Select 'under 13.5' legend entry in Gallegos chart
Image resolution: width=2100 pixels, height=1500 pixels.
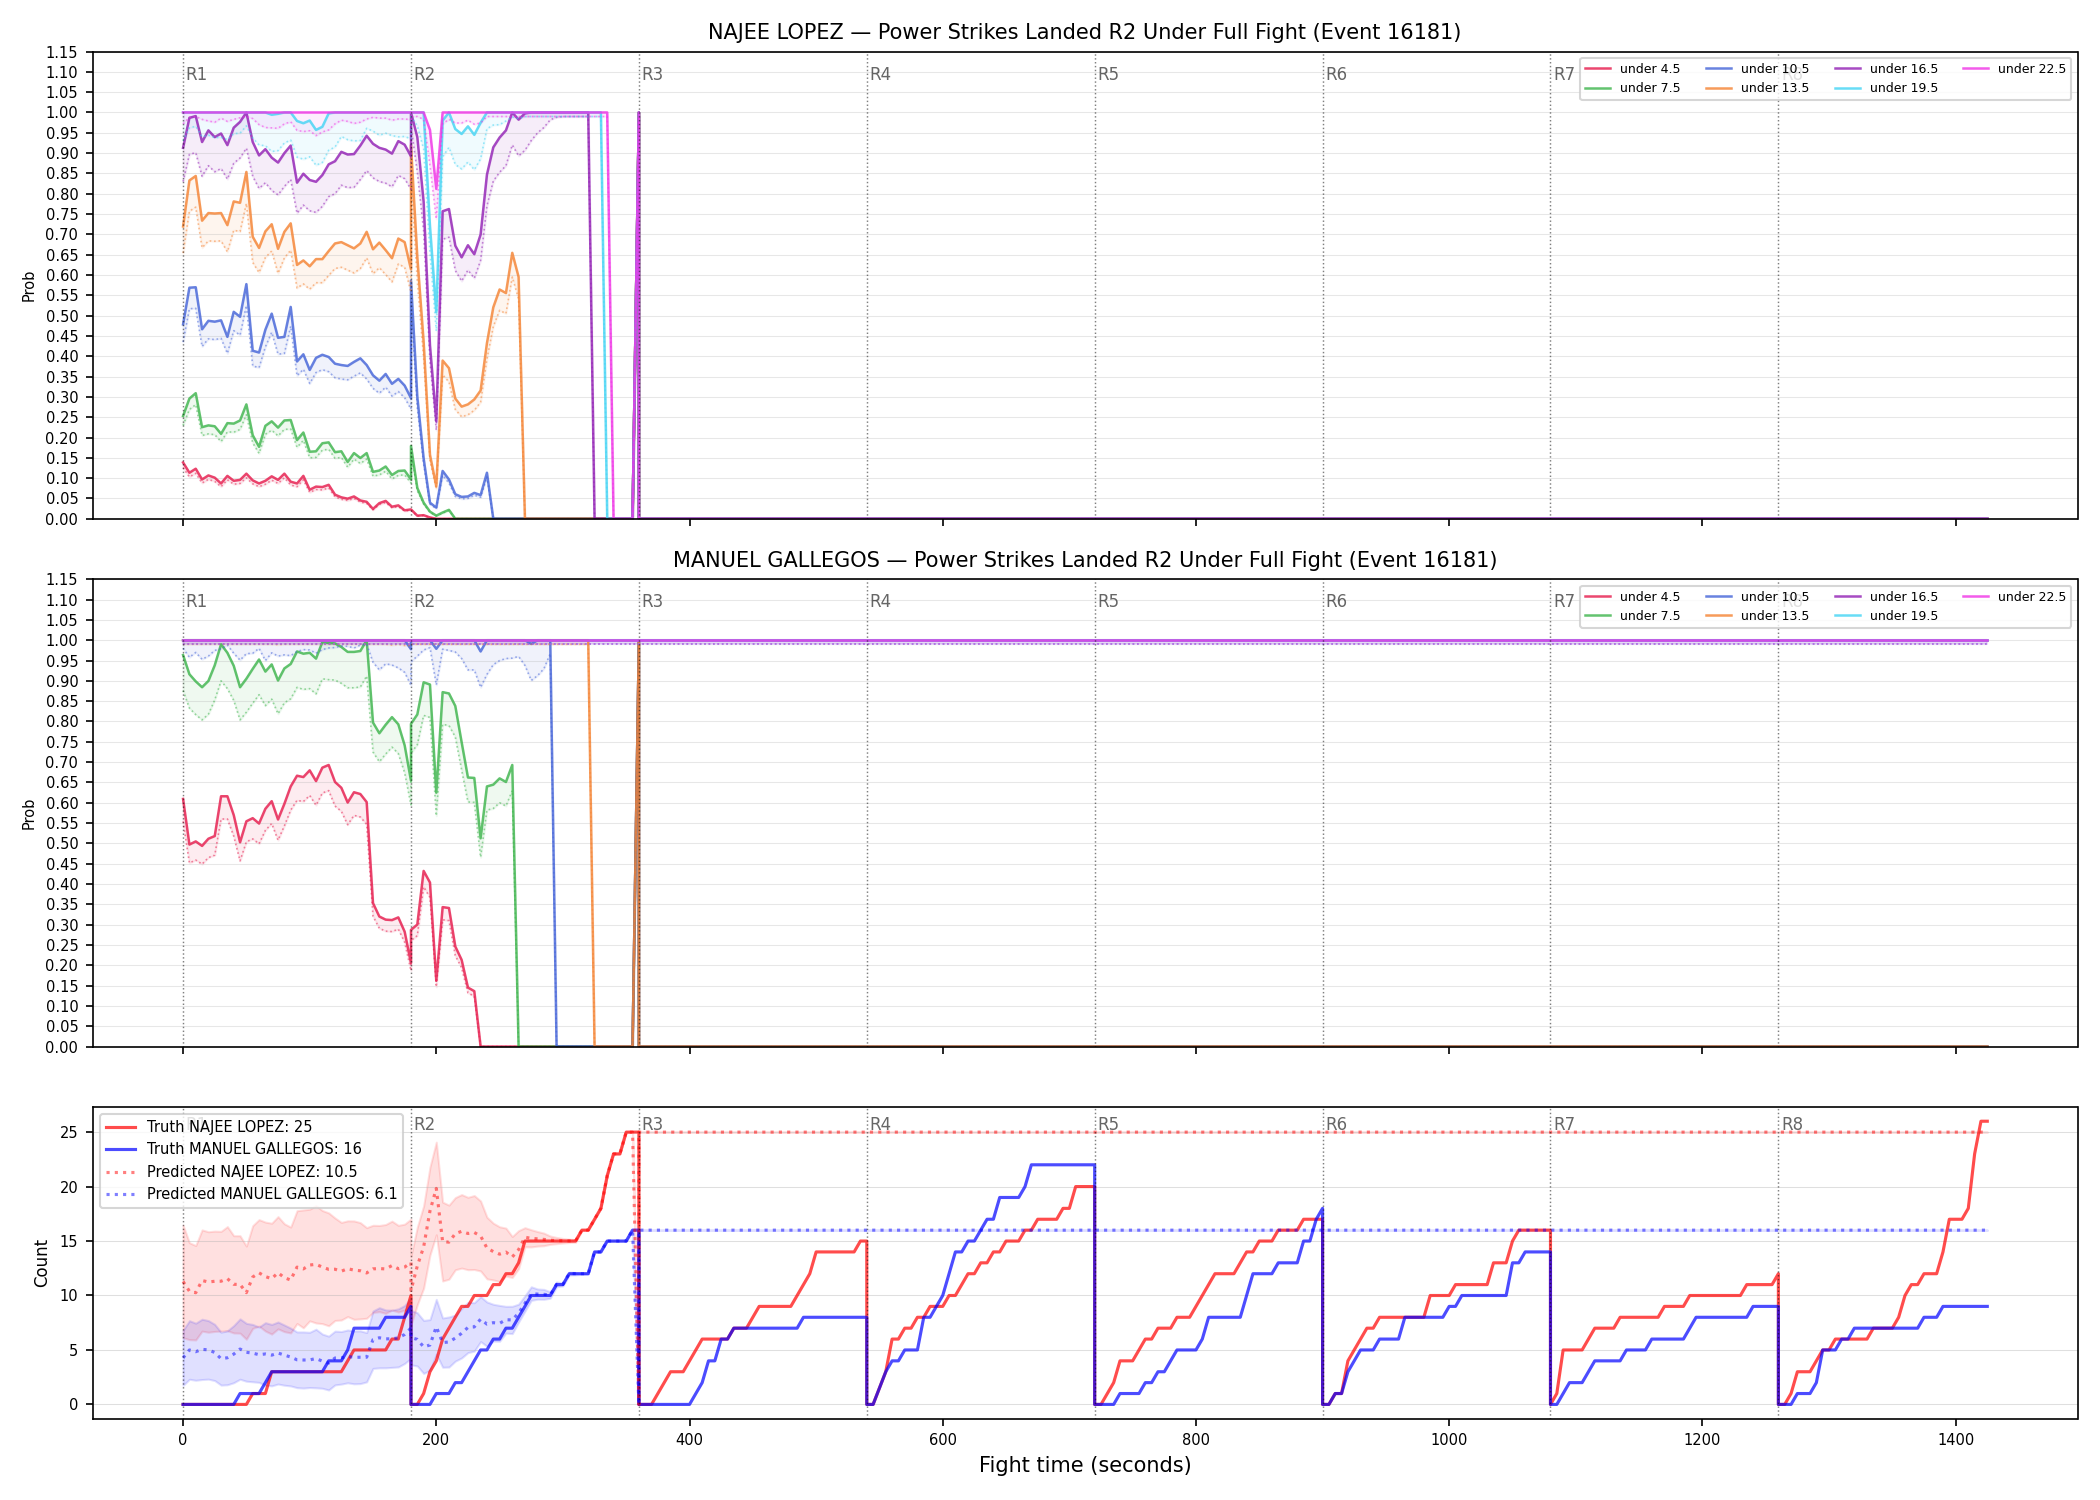tap(1758, 616)
